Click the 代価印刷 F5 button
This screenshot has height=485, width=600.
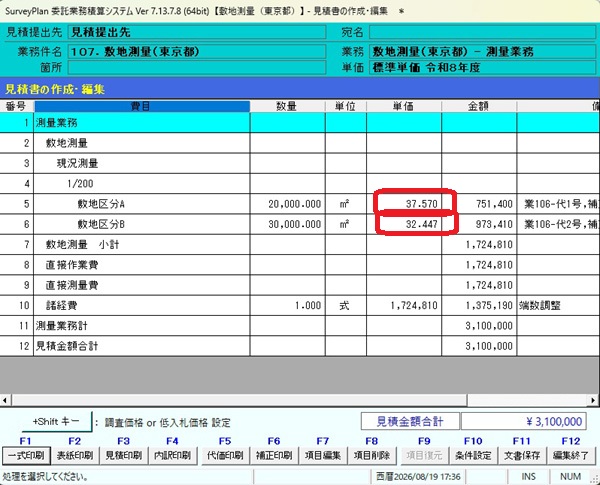[225, 456]
